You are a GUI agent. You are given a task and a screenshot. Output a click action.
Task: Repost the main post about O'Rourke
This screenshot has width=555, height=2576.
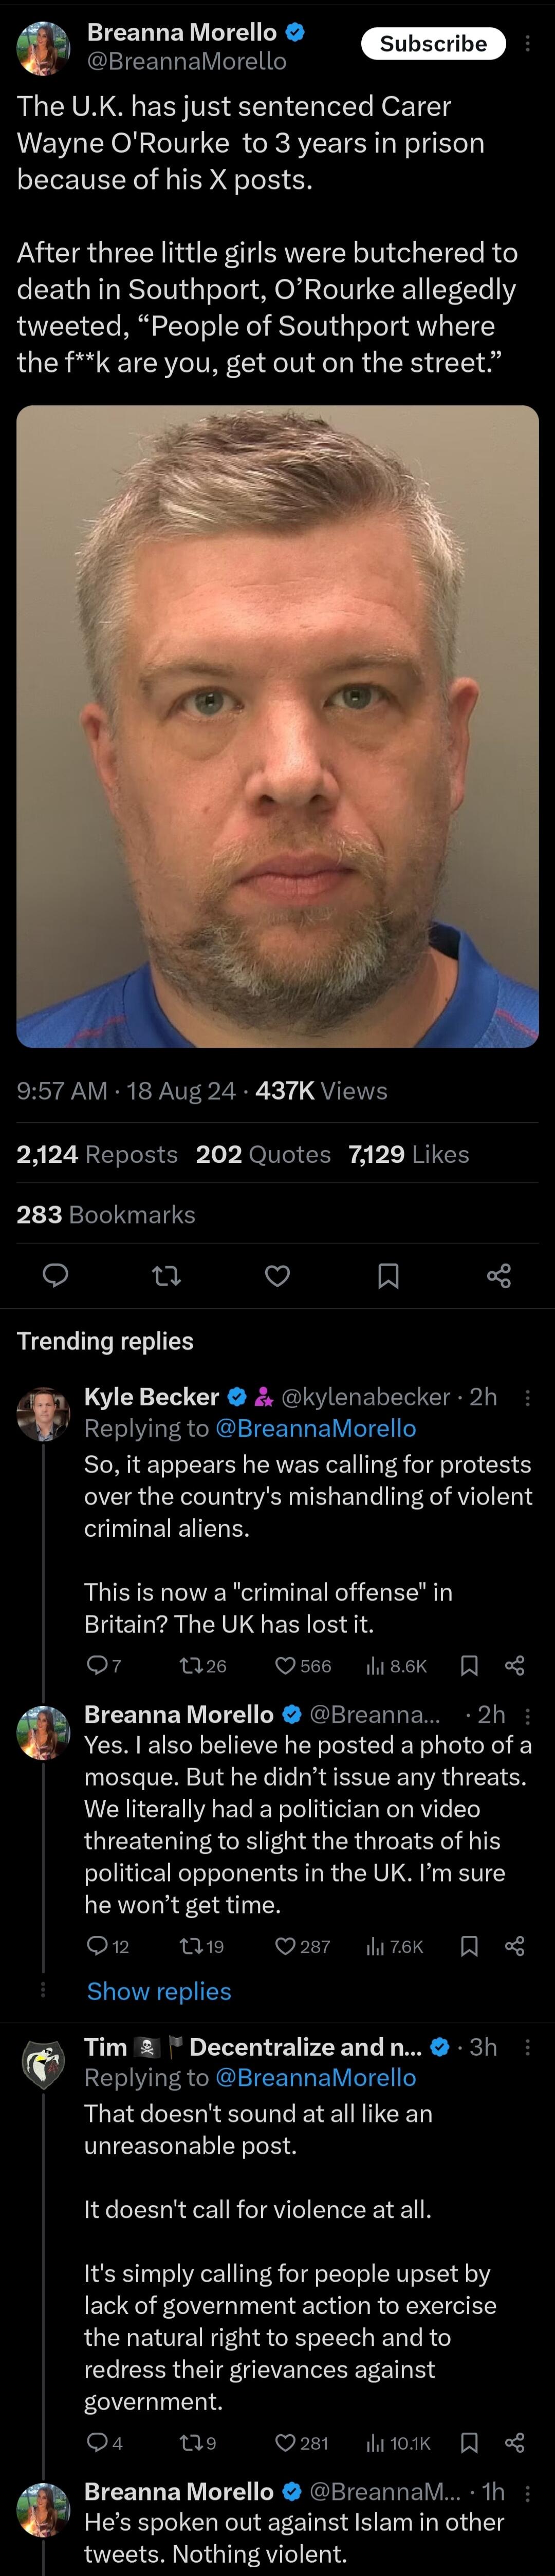(166, 1274)
